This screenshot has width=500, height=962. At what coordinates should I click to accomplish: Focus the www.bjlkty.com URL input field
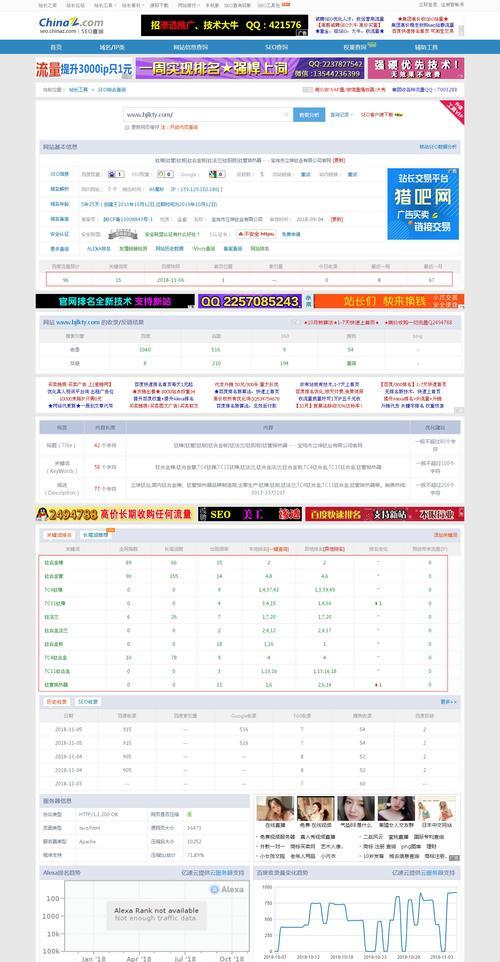point(207,115)
